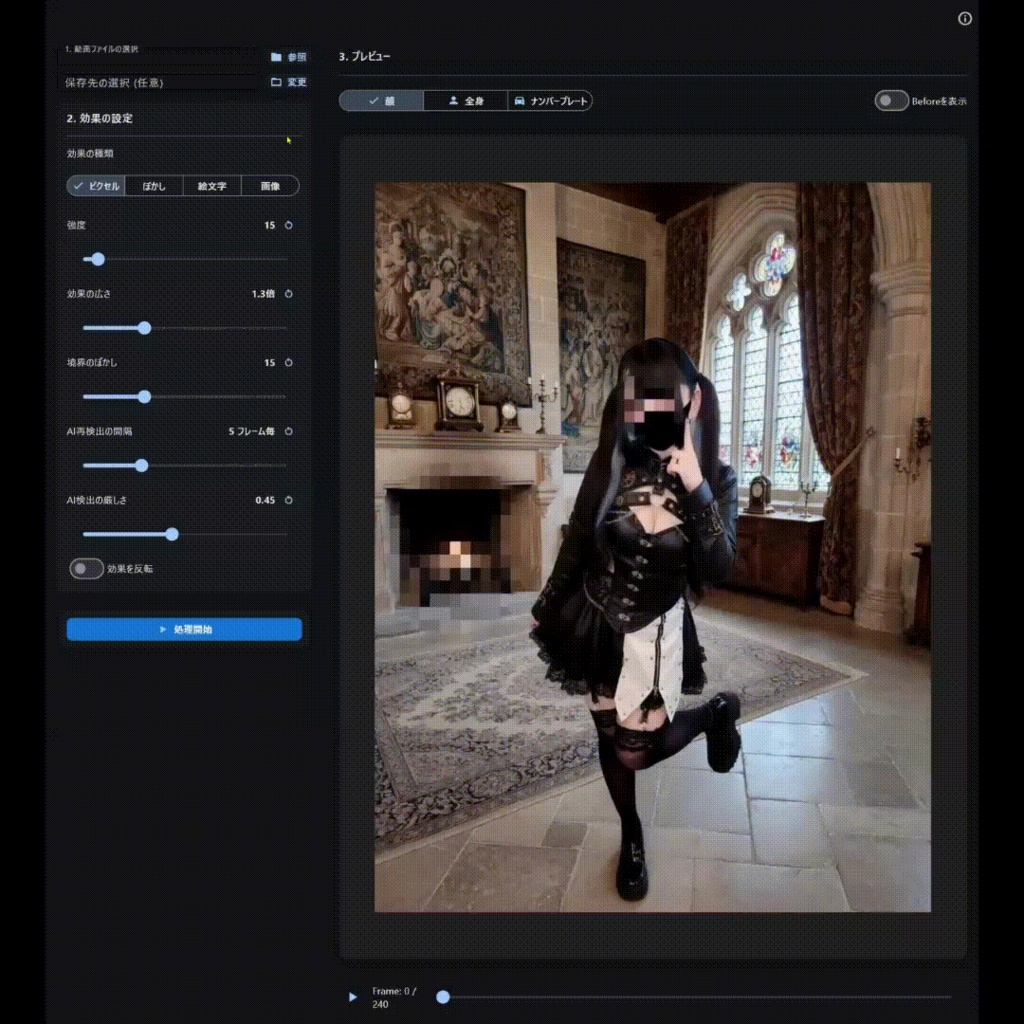Adjust the 境界のぼかし slider handle

click(144, 396)
